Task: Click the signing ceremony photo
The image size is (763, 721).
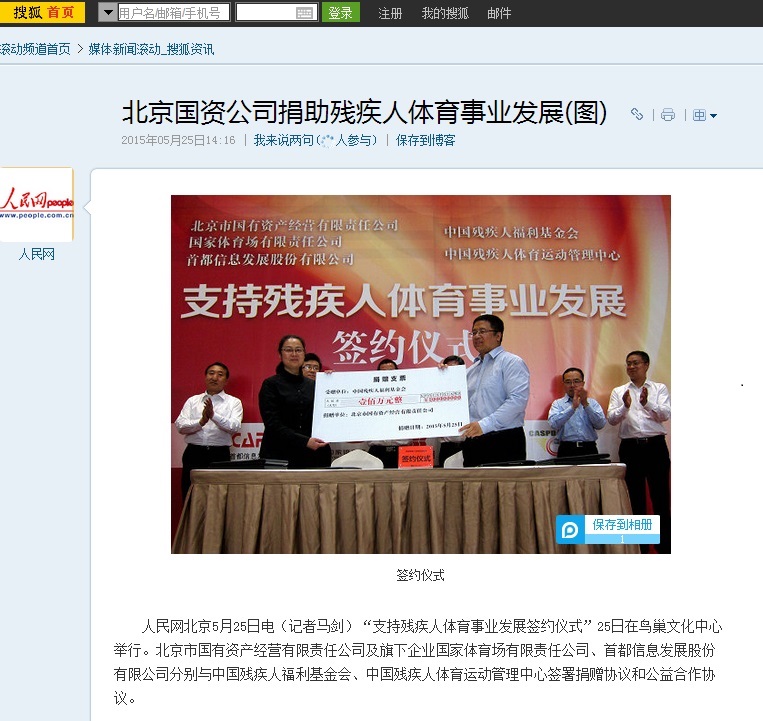Action: coord(421,375)
